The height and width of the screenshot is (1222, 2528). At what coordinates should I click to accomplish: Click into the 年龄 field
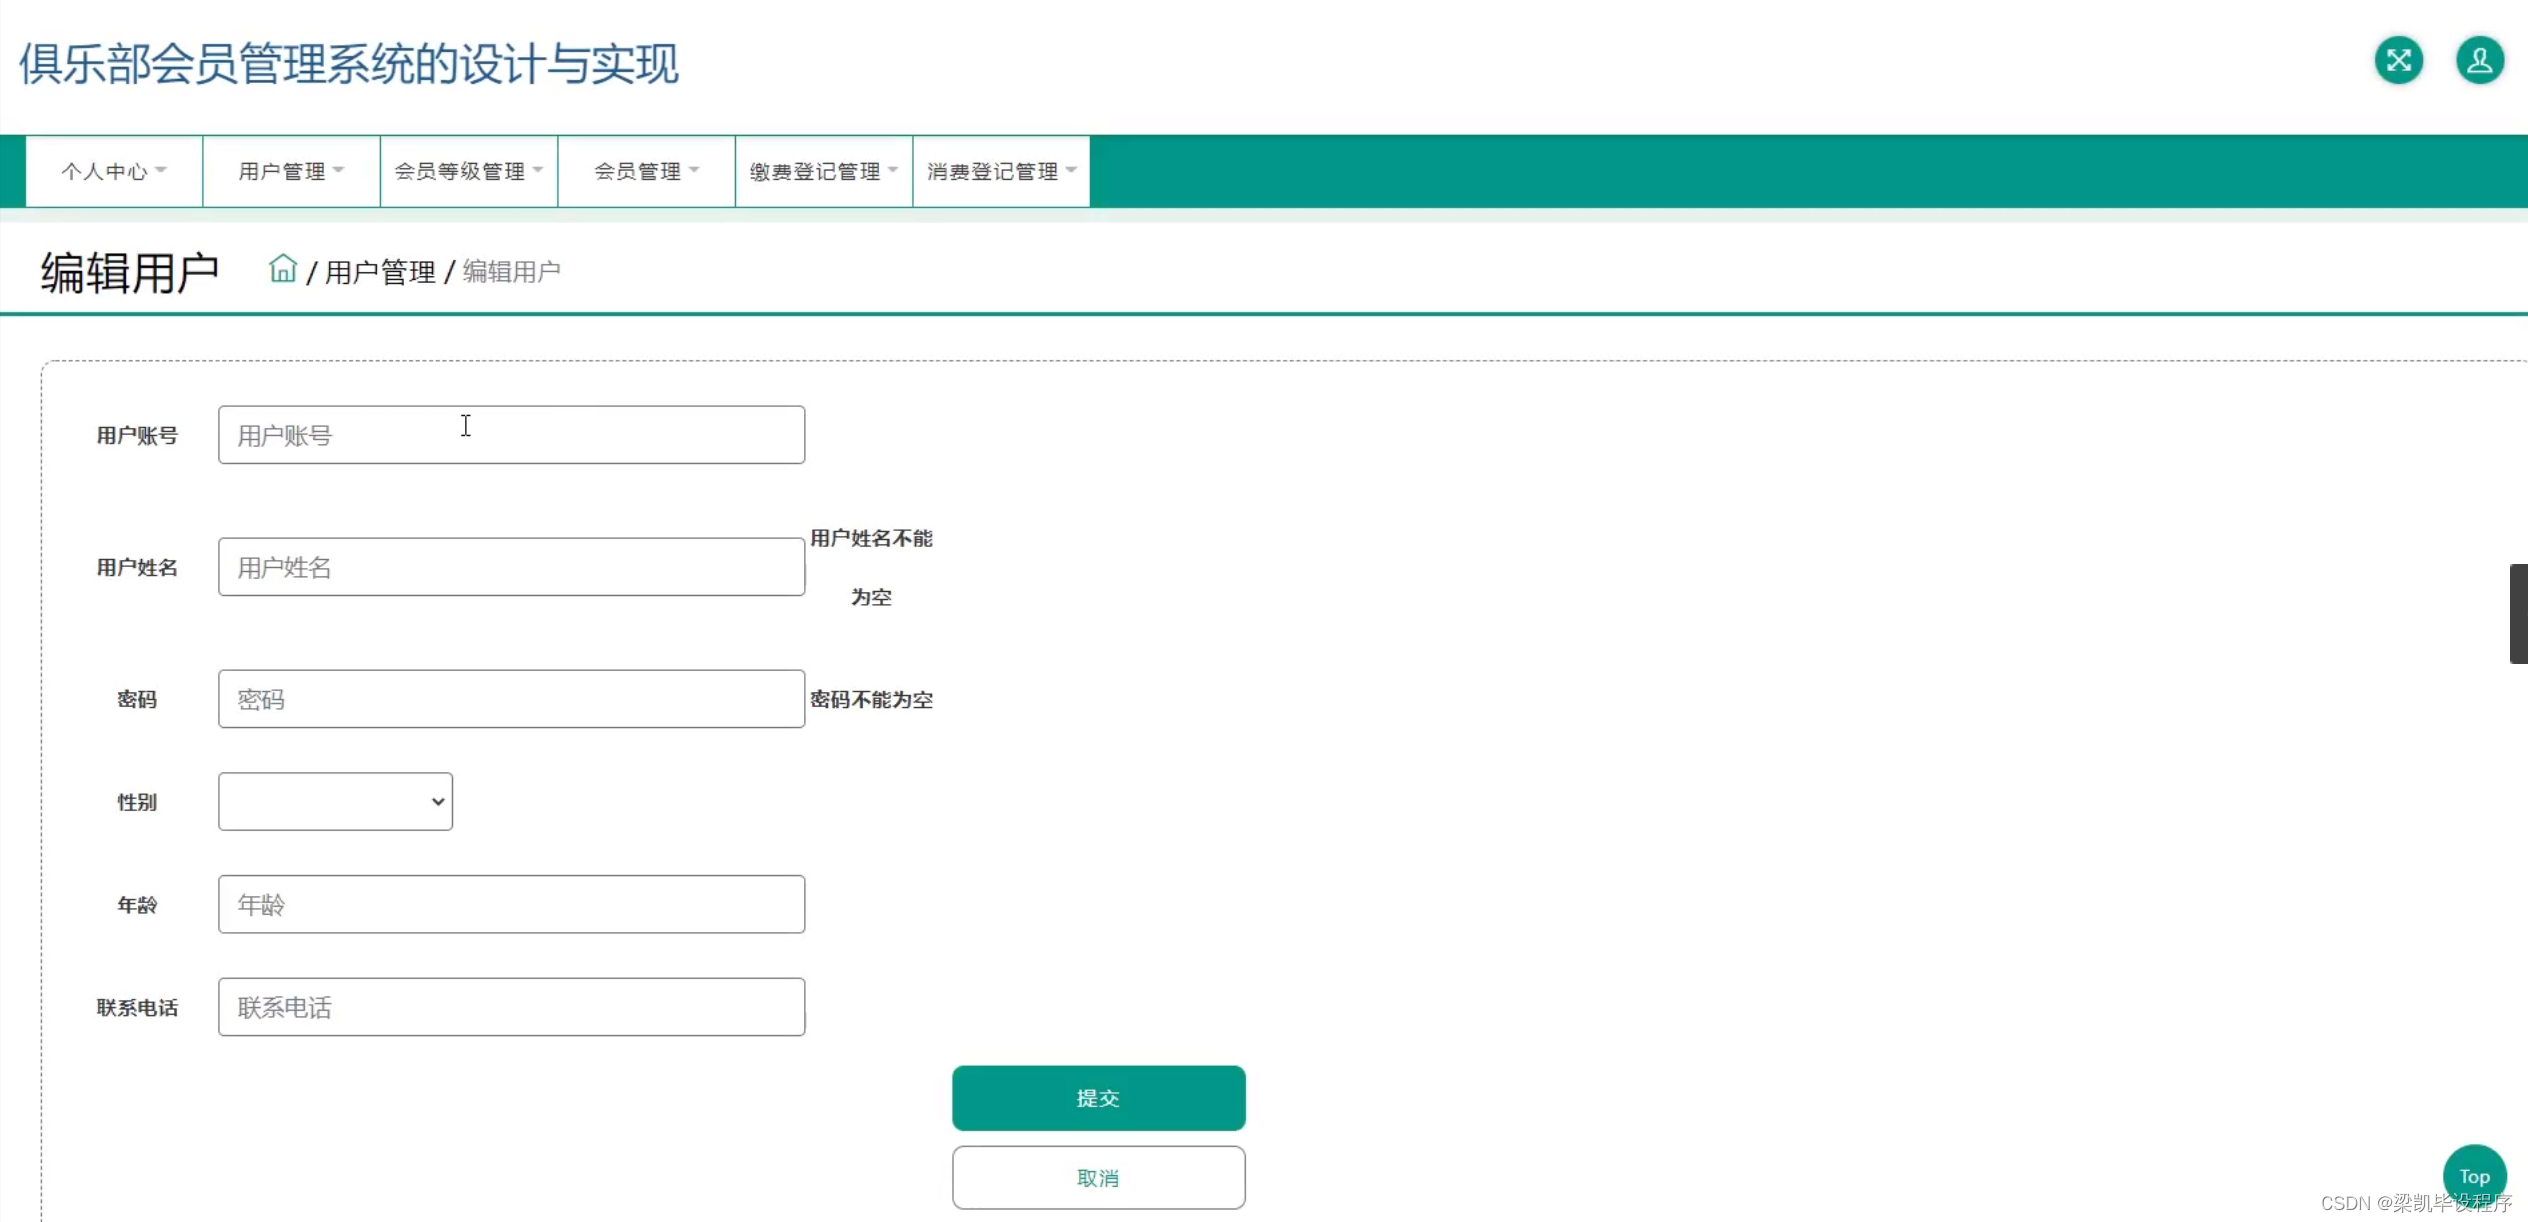pos(511,904)
